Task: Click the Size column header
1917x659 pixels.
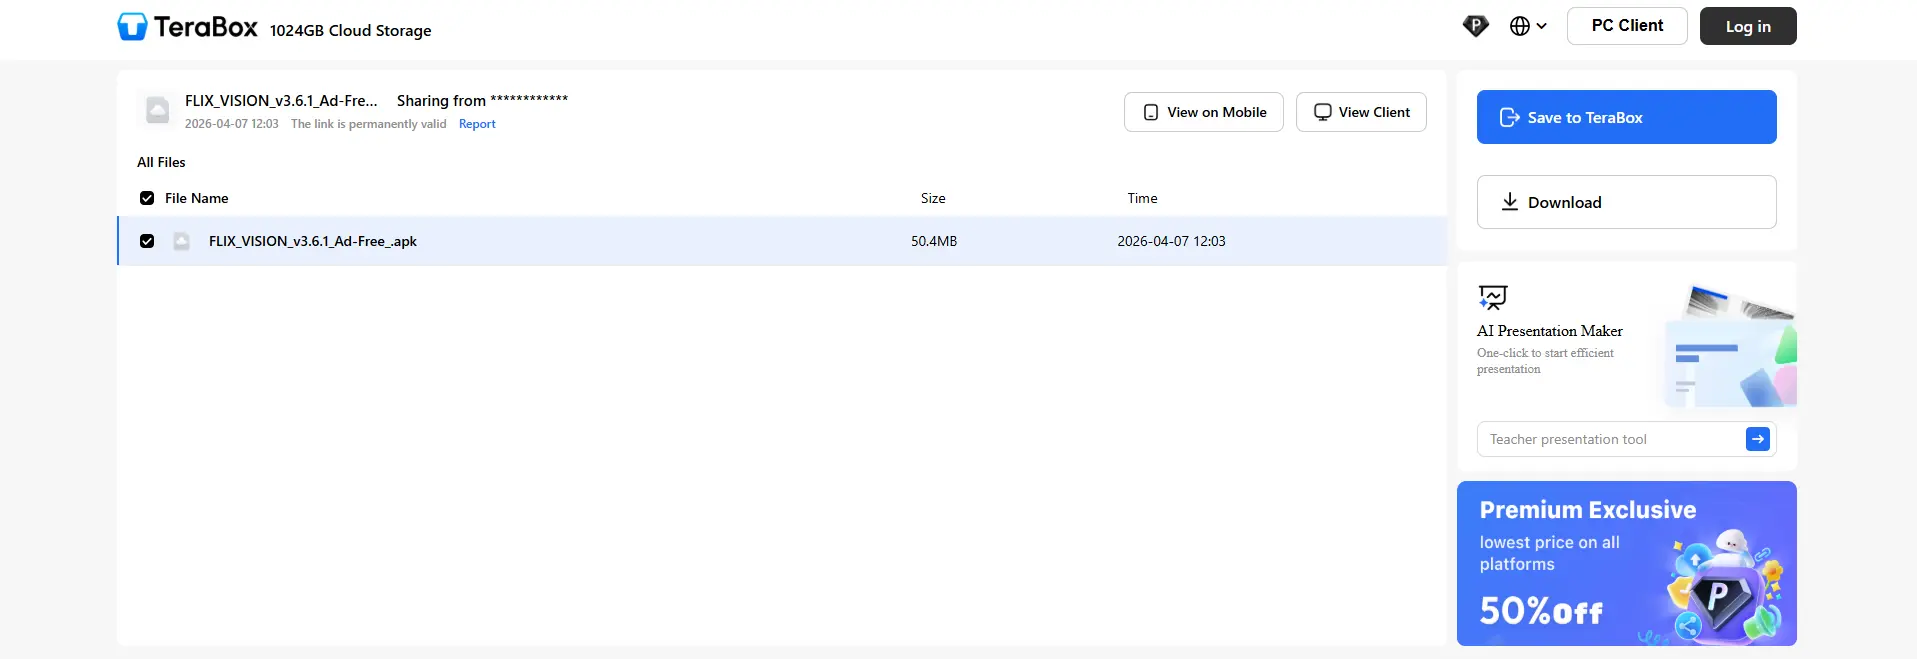Action: click(933, 198)
